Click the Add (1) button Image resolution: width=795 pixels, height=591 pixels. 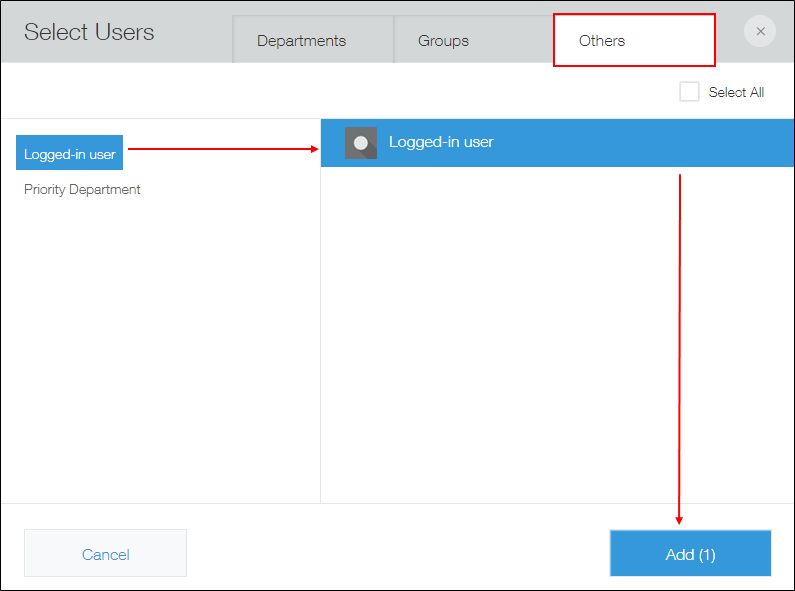click(x=690, y=554)
